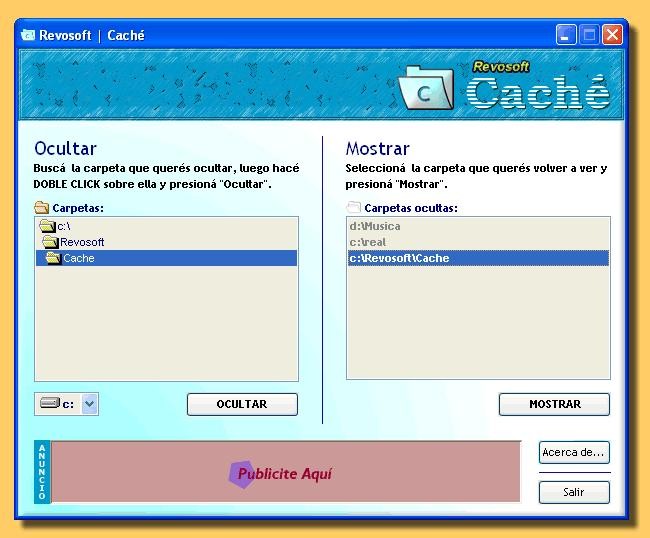Select the Cache folder in Carpetas list

pyautogui.click(x=166, y=258)
